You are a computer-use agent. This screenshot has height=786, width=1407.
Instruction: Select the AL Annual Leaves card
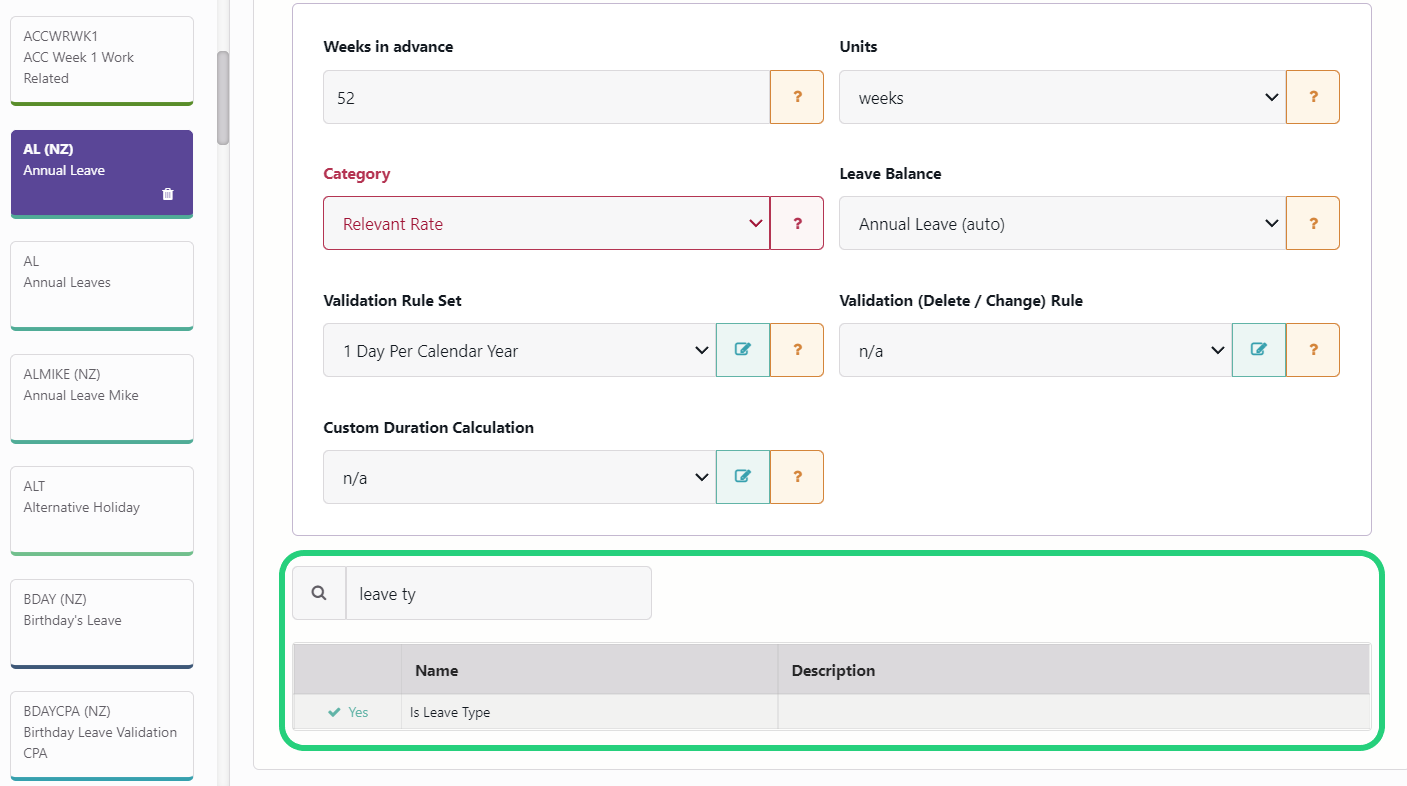click(x=102, y=286)
